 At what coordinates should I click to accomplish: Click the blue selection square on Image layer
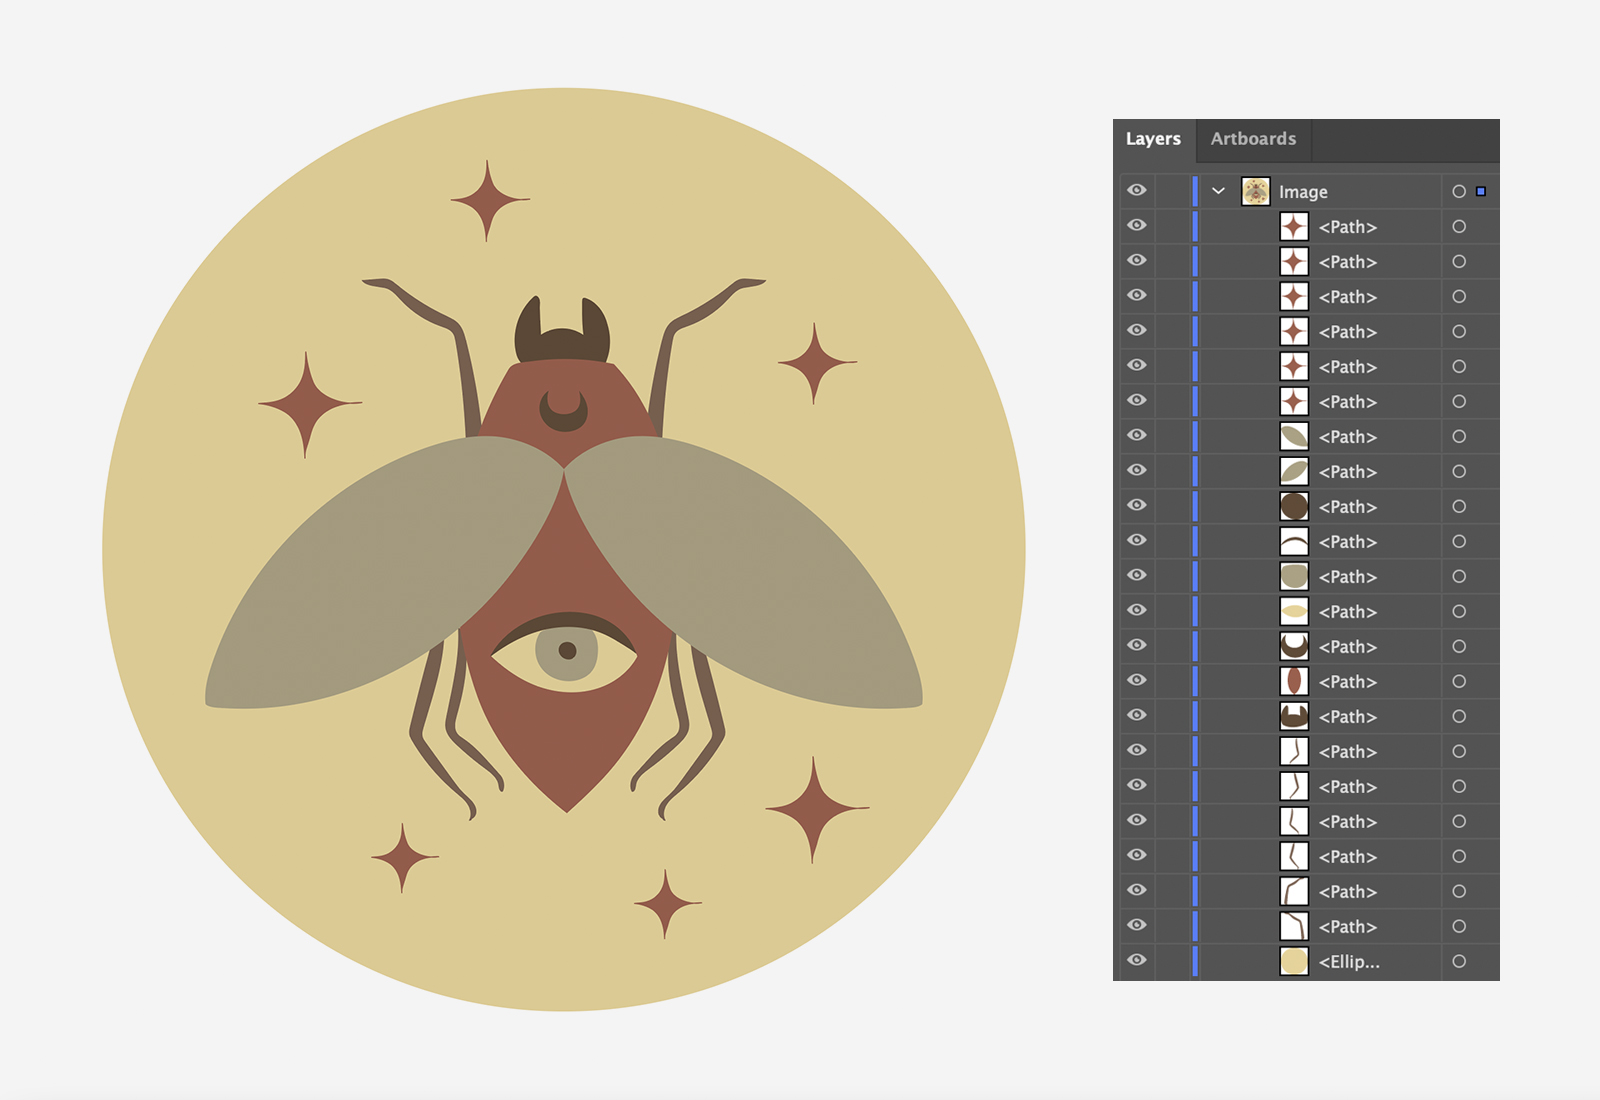point(1481,191)
